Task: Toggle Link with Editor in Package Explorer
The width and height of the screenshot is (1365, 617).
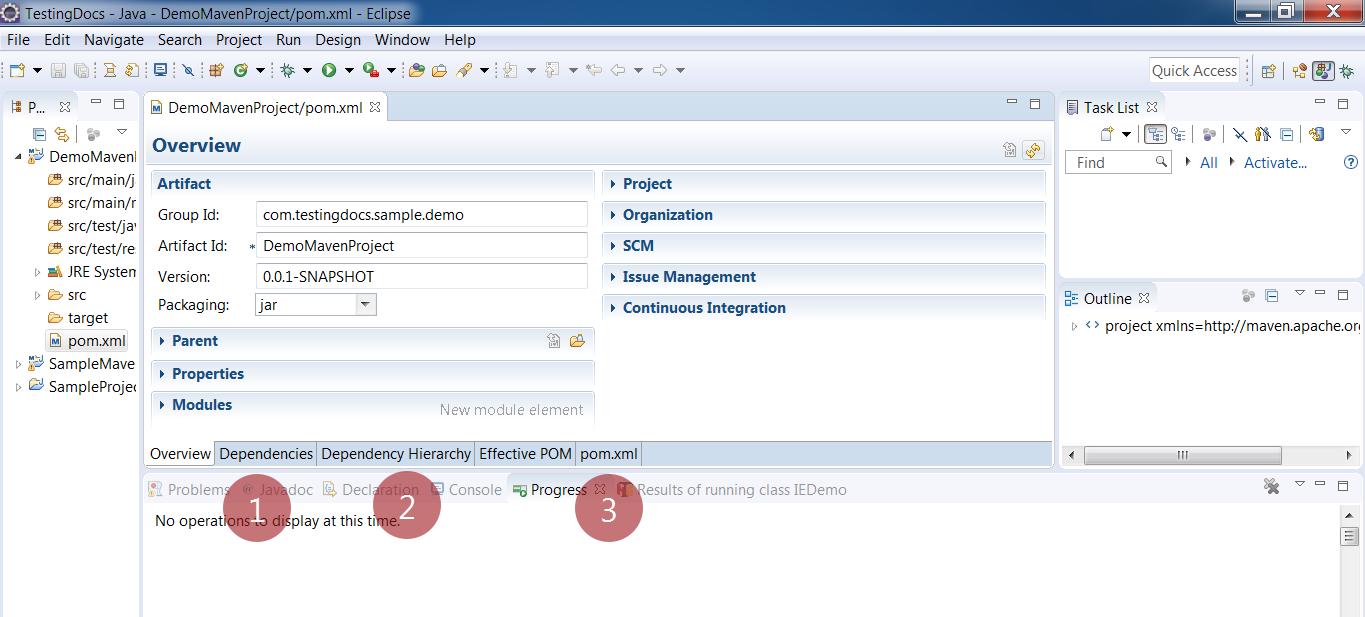Action: coord(62,133)
